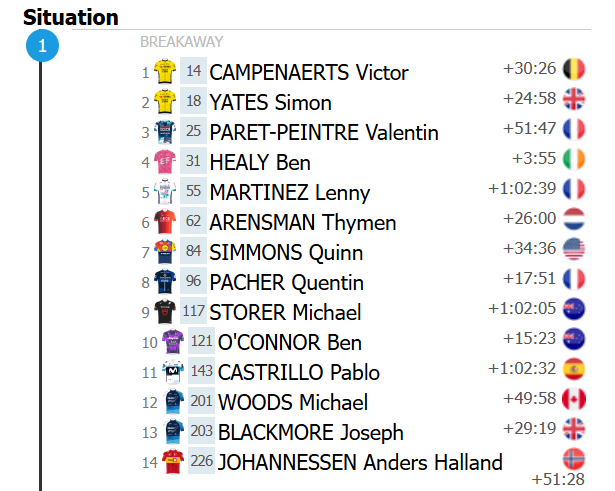The width and height of the screenshot is (615, 491).
Task: Click the blue group 1 circle marker
Action: pyautogui.click(x=40, y=46)
